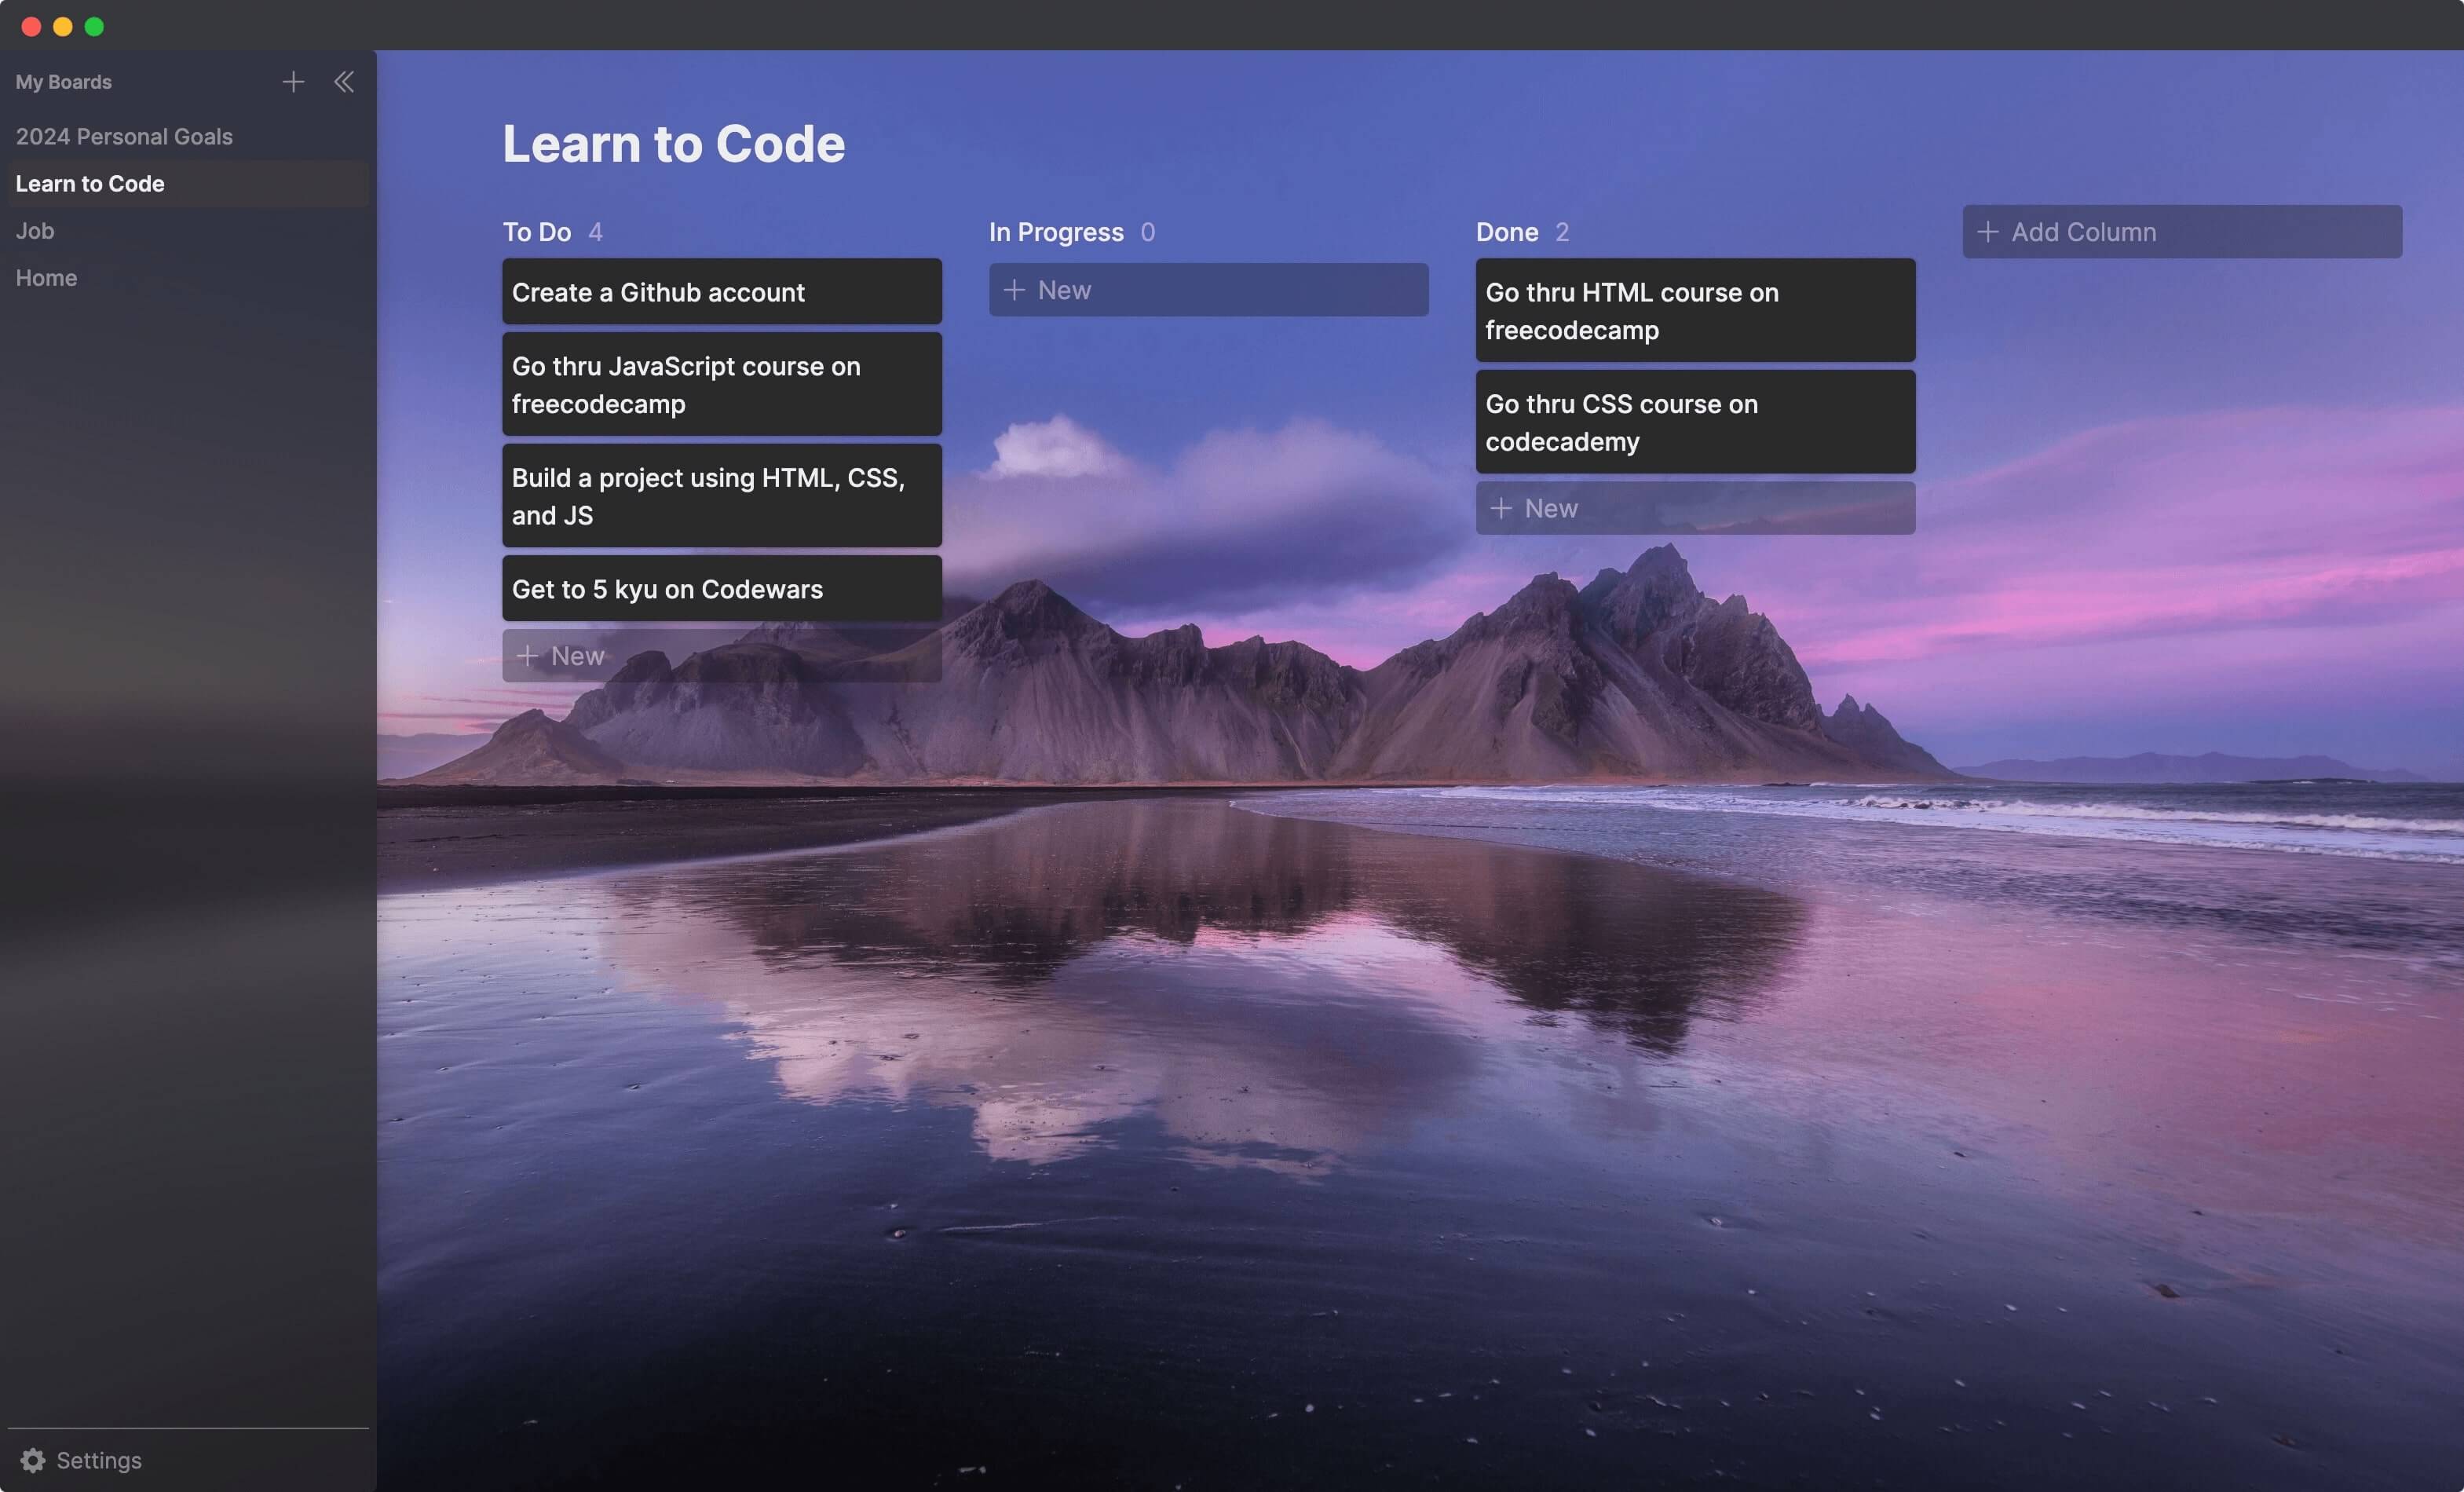Image resolution: width=2464 pixels, height=1492 pixels.
Task: Click the plus icon on Add Column
Action: pos(1989,232)
